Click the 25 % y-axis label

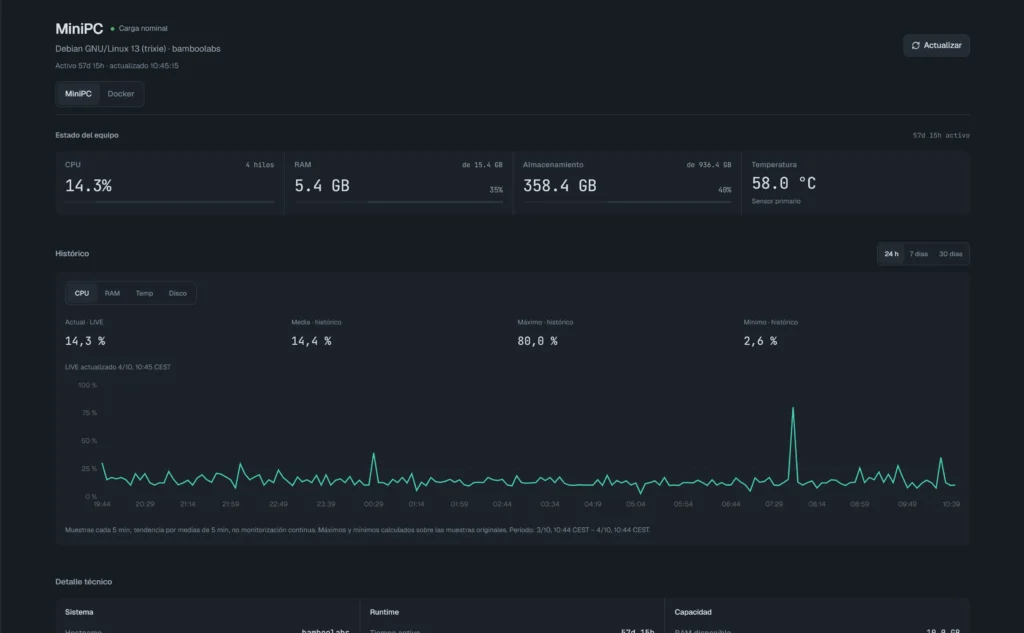89,469
